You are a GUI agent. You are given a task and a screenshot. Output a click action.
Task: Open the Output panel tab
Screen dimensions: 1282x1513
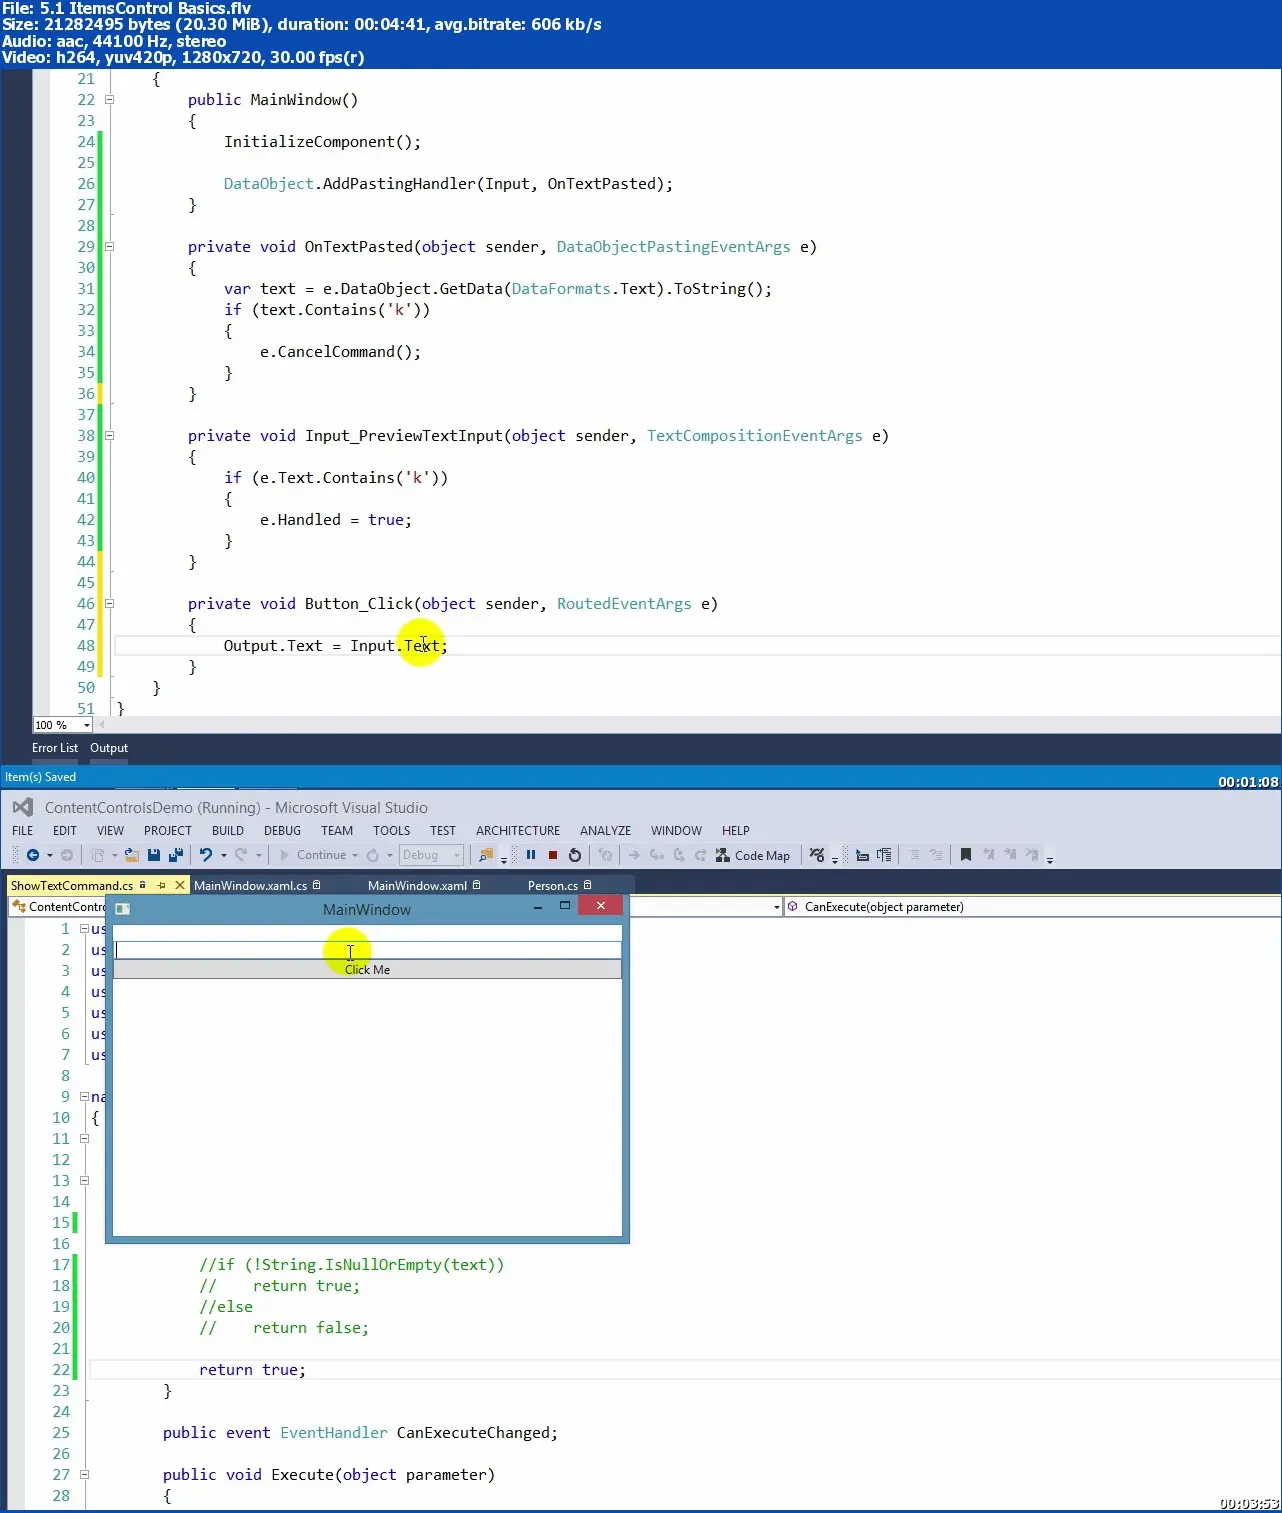click(x=109, y=748)
